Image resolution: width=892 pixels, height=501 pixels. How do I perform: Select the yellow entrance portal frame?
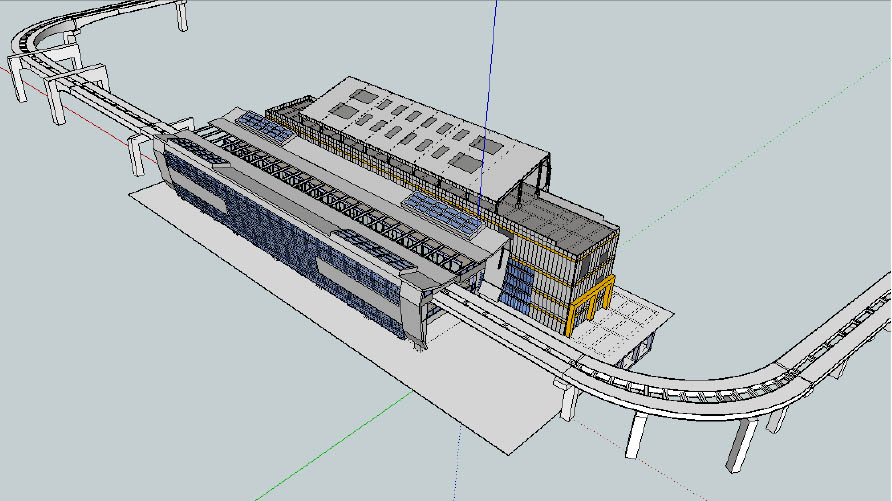(590, 305)
